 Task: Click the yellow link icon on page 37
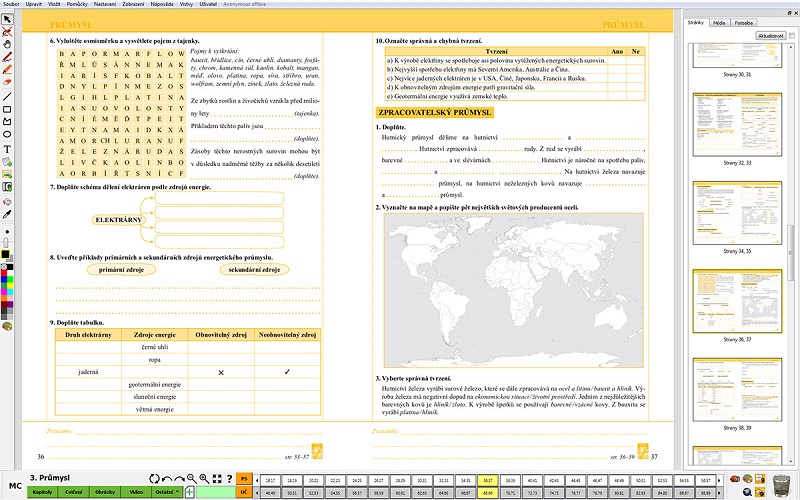pos(643,451)
